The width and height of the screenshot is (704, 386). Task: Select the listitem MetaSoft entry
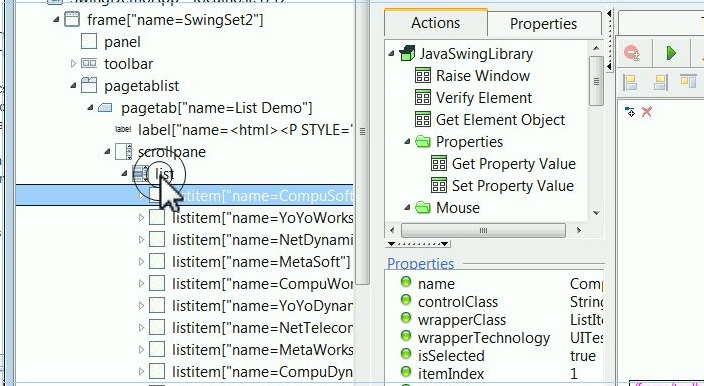[x=261, y=262]
